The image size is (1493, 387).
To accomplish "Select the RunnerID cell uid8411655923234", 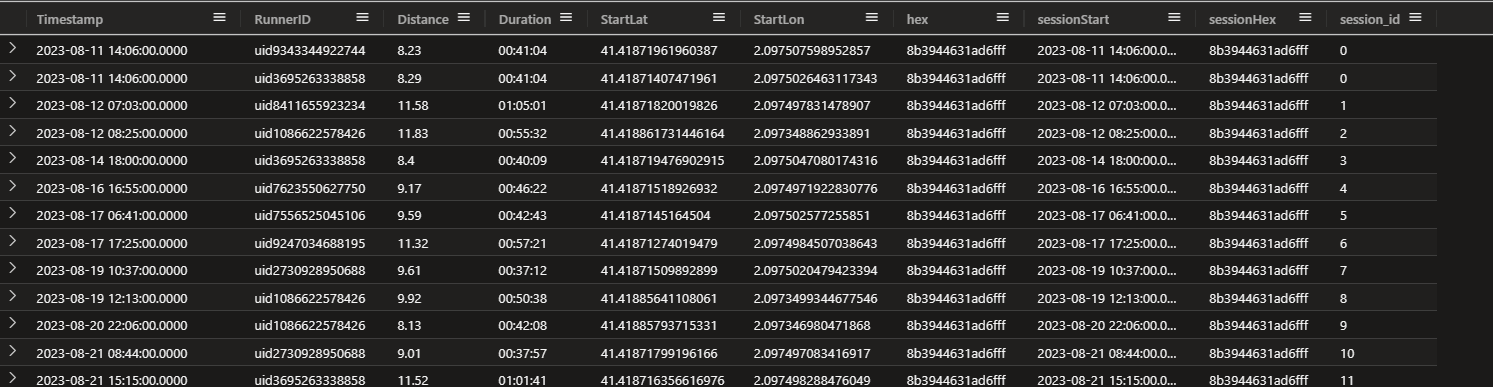I will click(x=310, y=105).
